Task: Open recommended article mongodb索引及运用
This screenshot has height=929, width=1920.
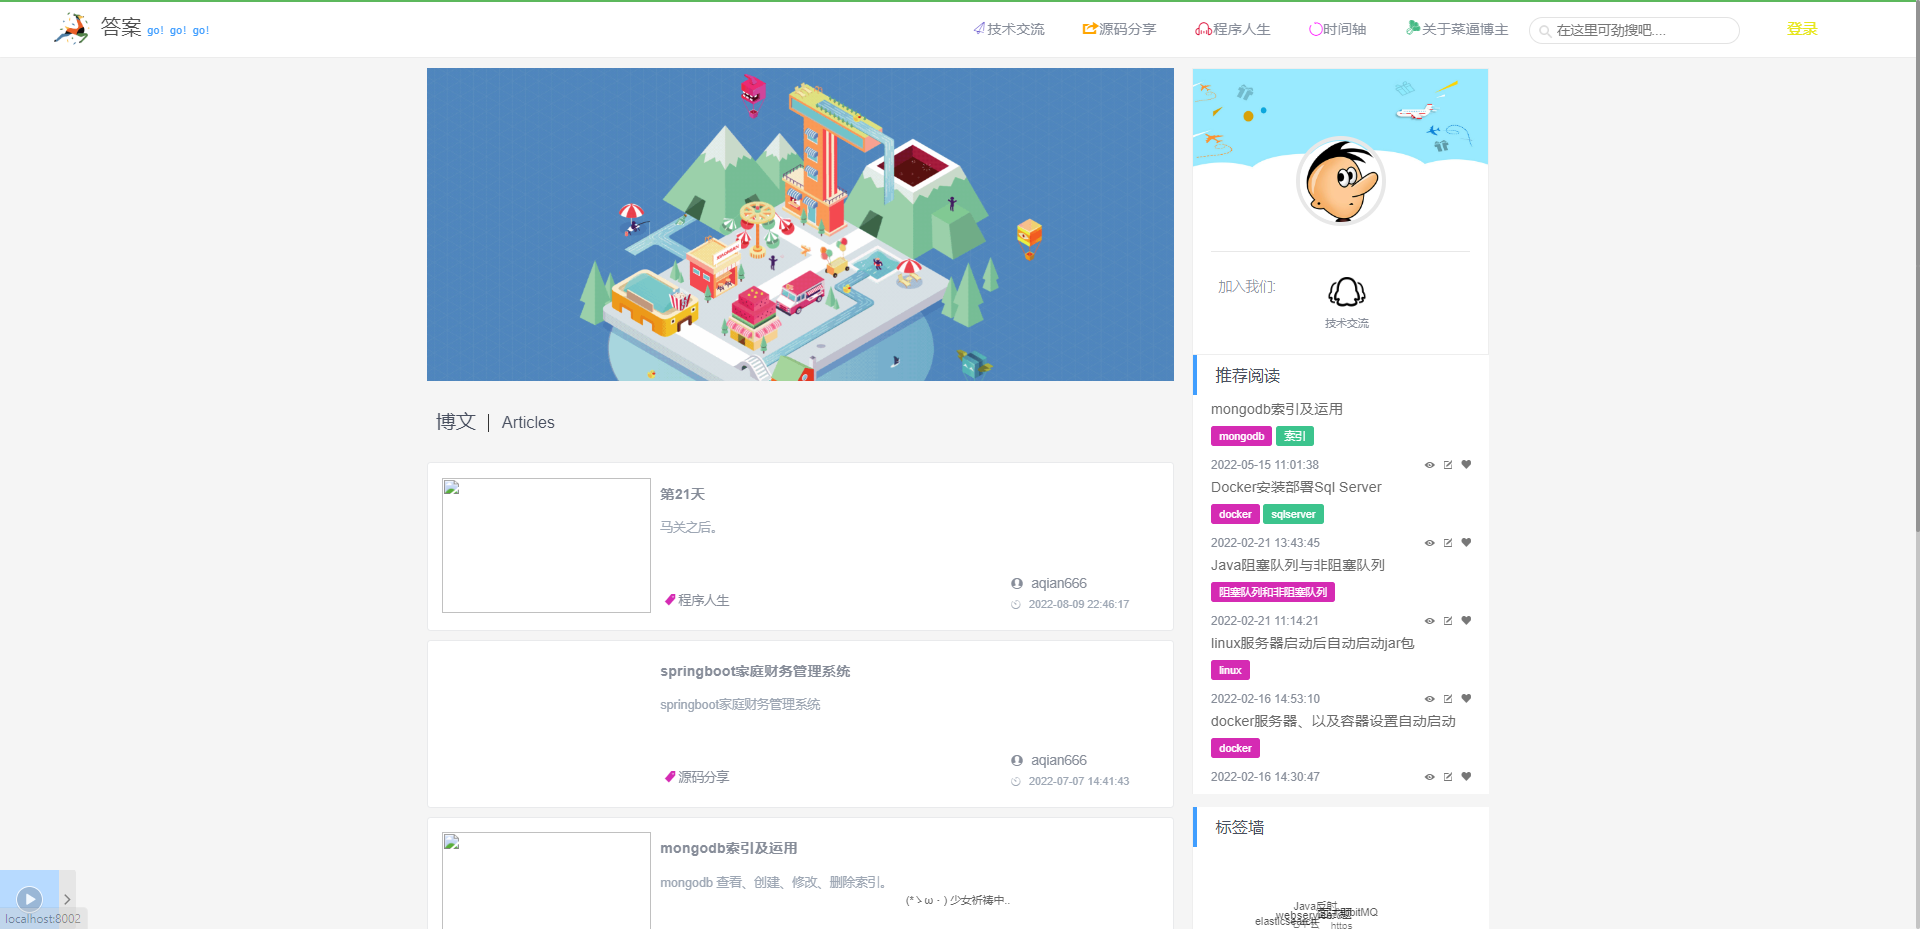Action: (1277, 409)
